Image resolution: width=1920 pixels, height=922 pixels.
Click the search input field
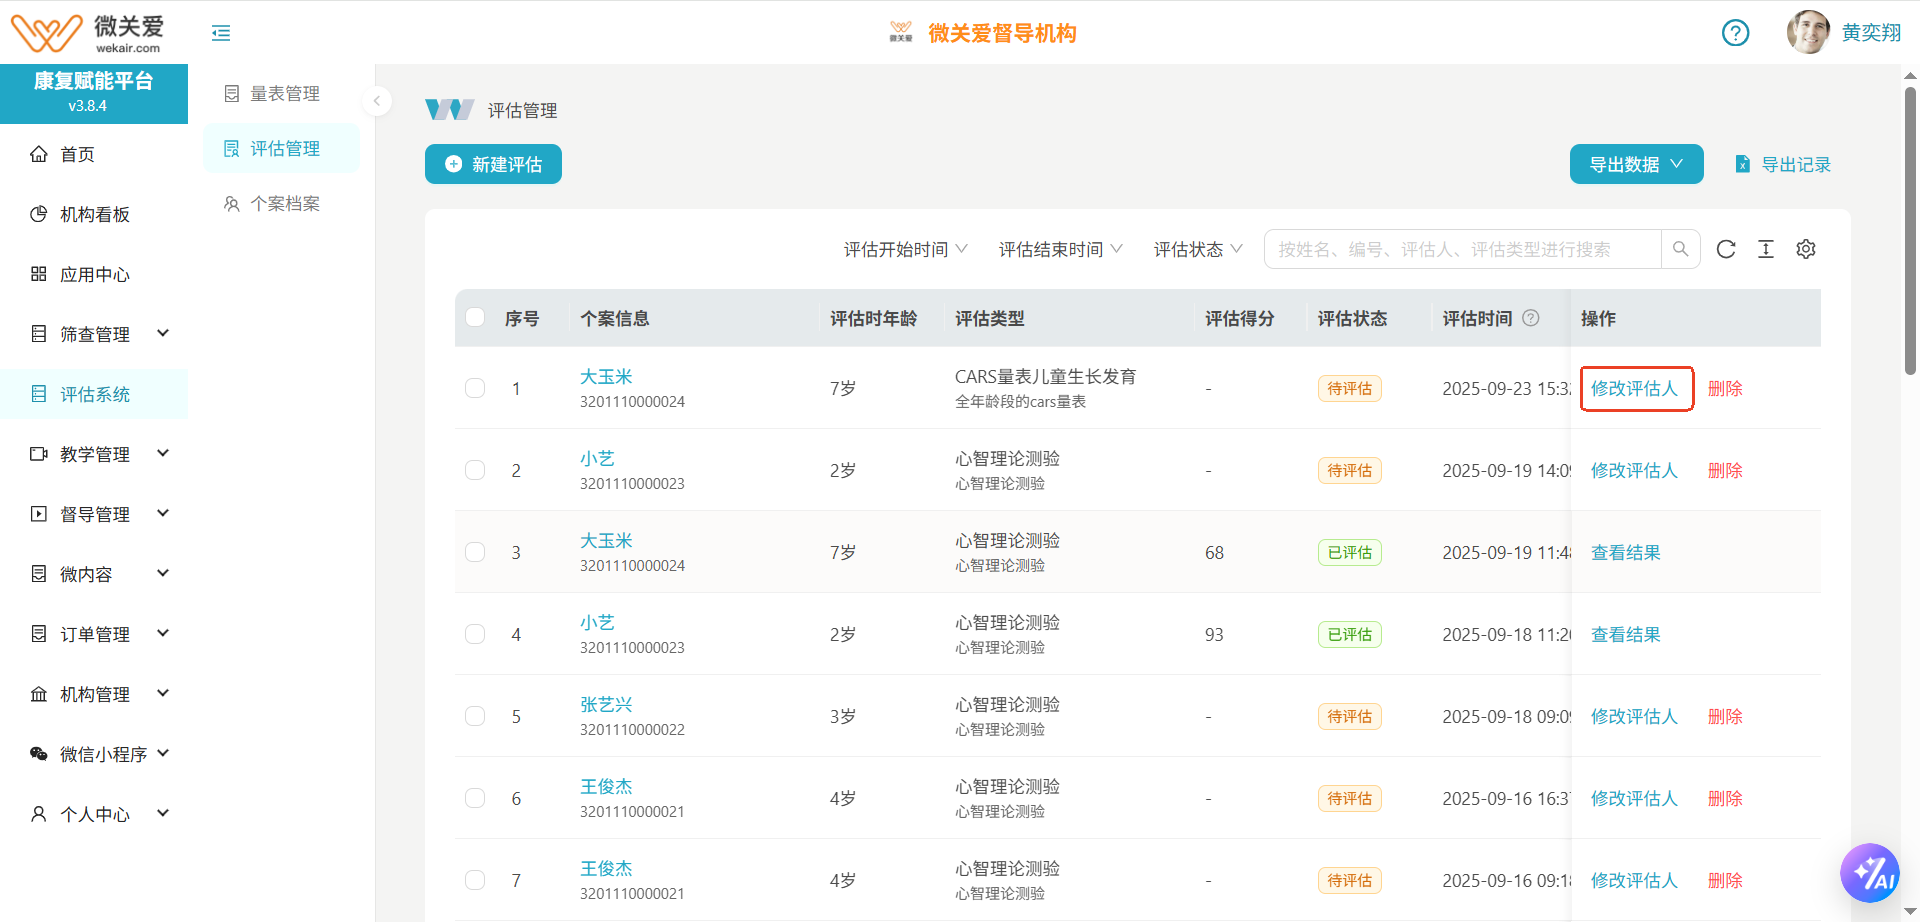pyautogui.click(x=1462, y=249)
